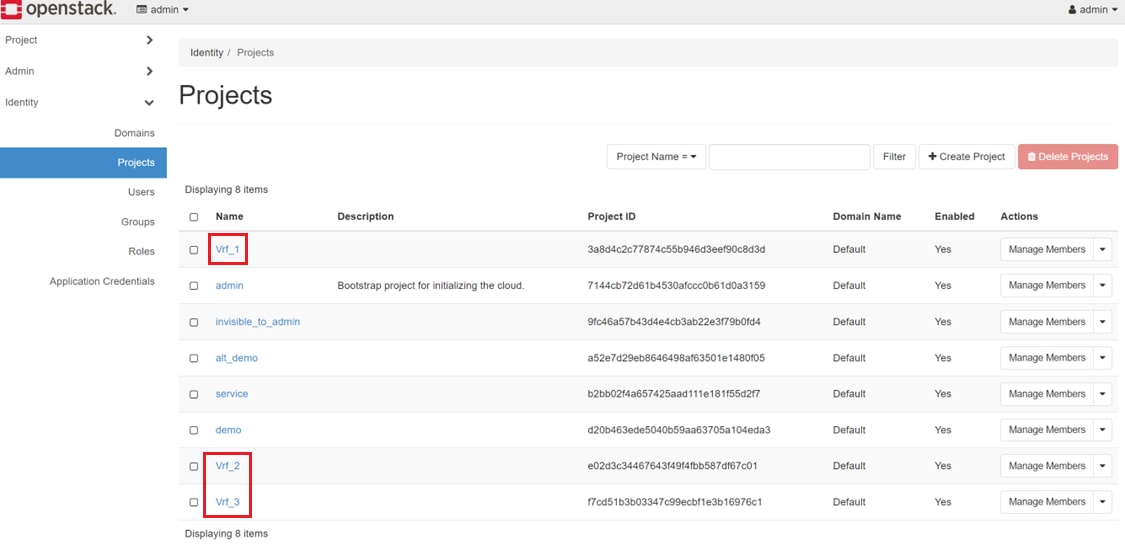Open actions dropdown arrow for Vrf_3
Image resolution: width=1125 pixels, height=545 pixels.
(1103, 502)
